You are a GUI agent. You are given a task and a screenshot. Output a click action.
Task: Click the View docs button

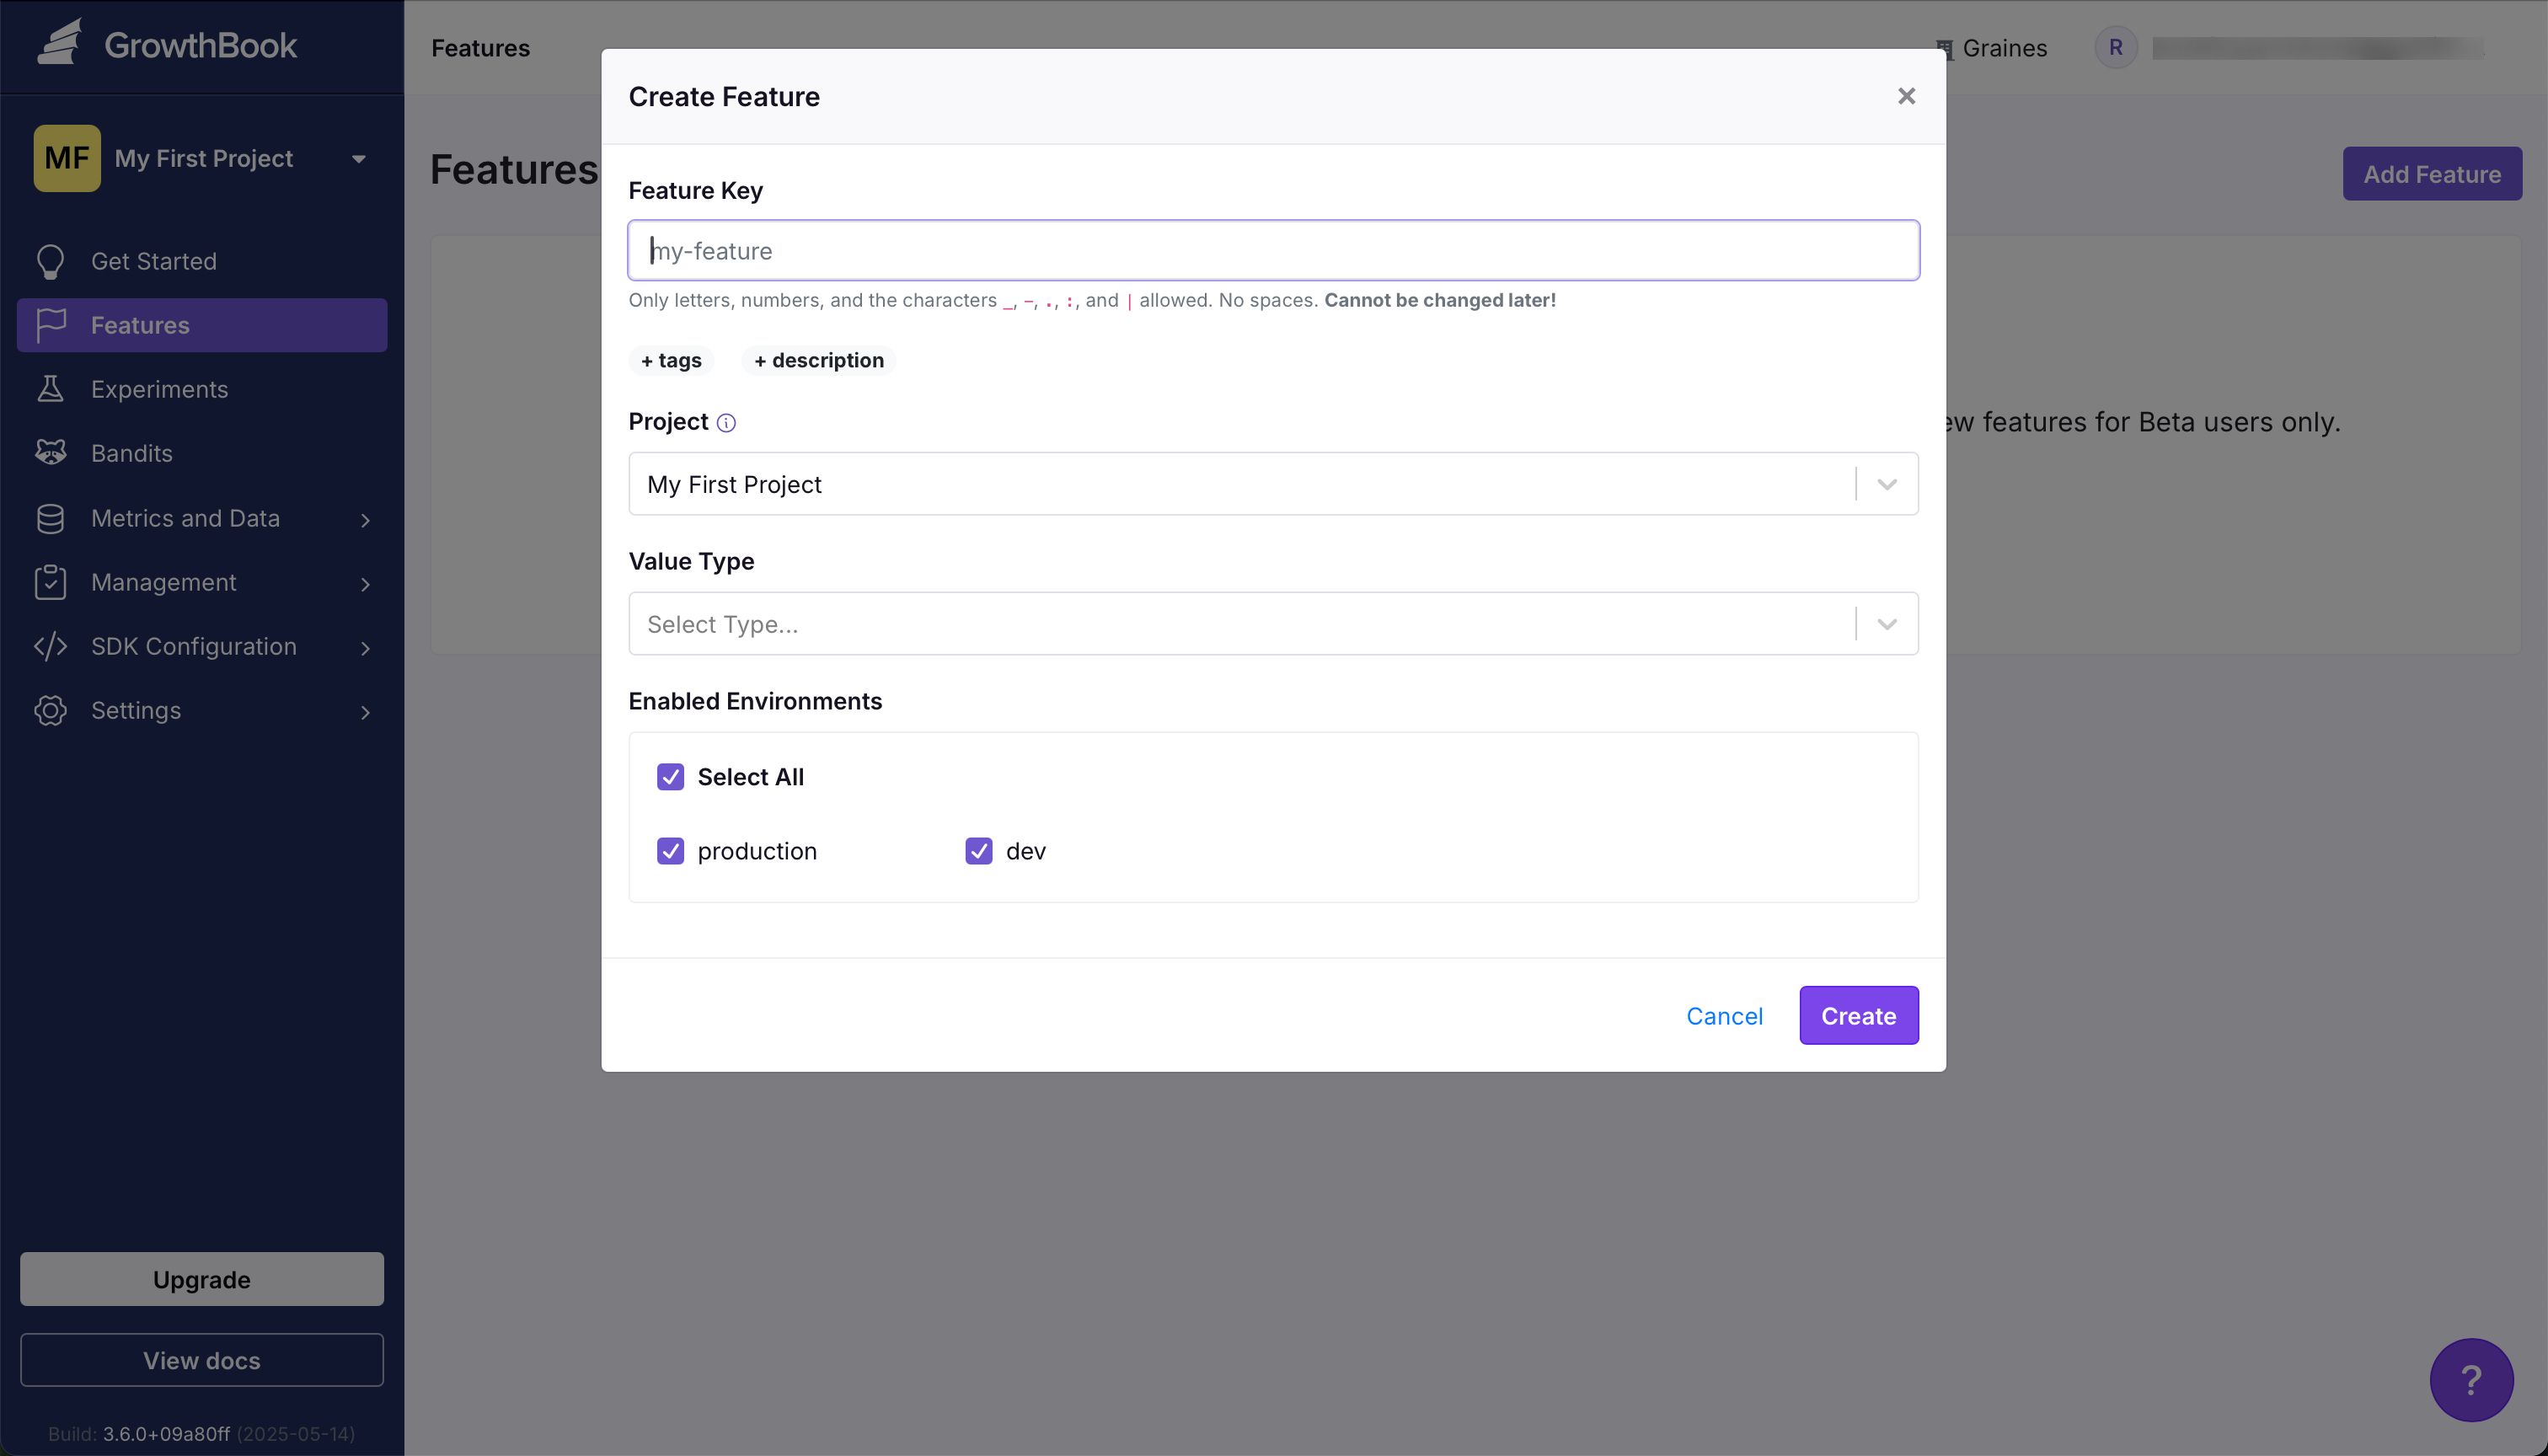(202, 1360)
